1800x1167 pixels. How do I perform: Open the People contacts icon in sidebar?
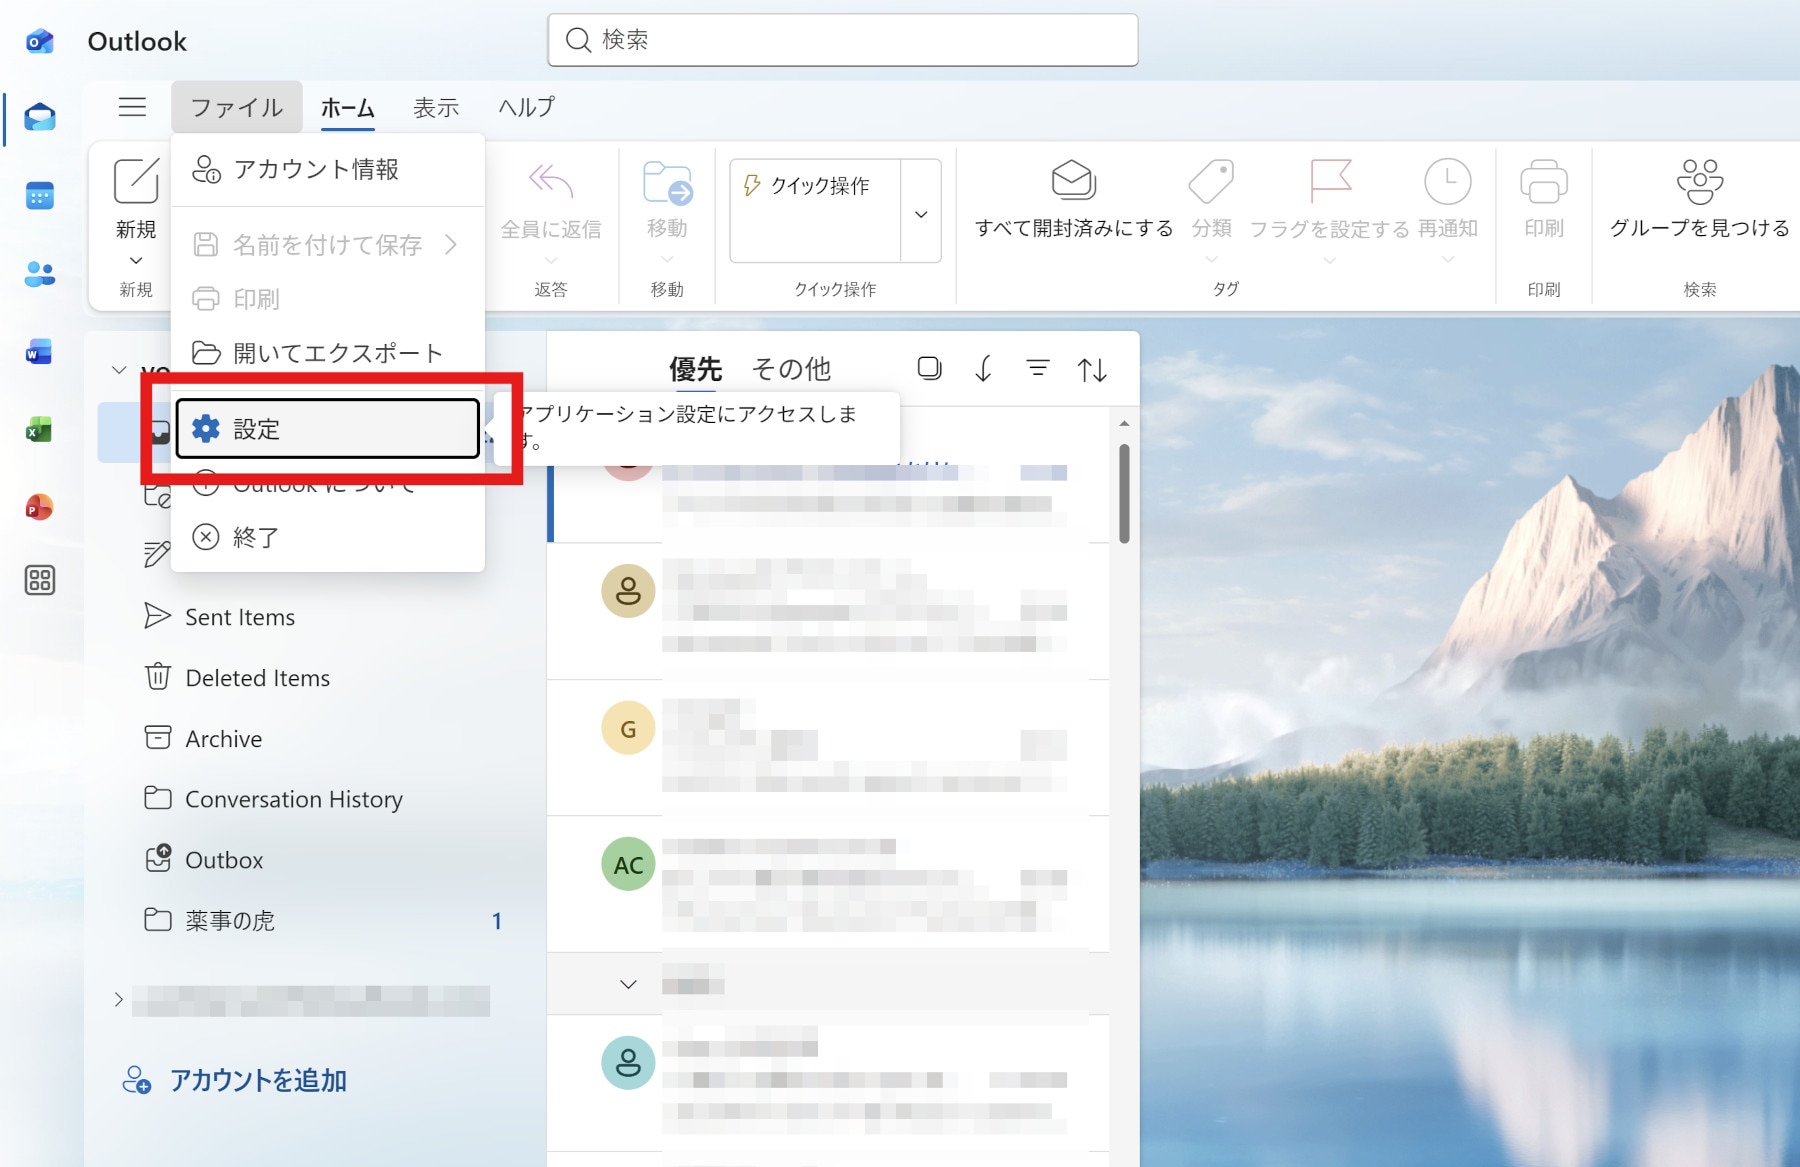pos(39,274)
